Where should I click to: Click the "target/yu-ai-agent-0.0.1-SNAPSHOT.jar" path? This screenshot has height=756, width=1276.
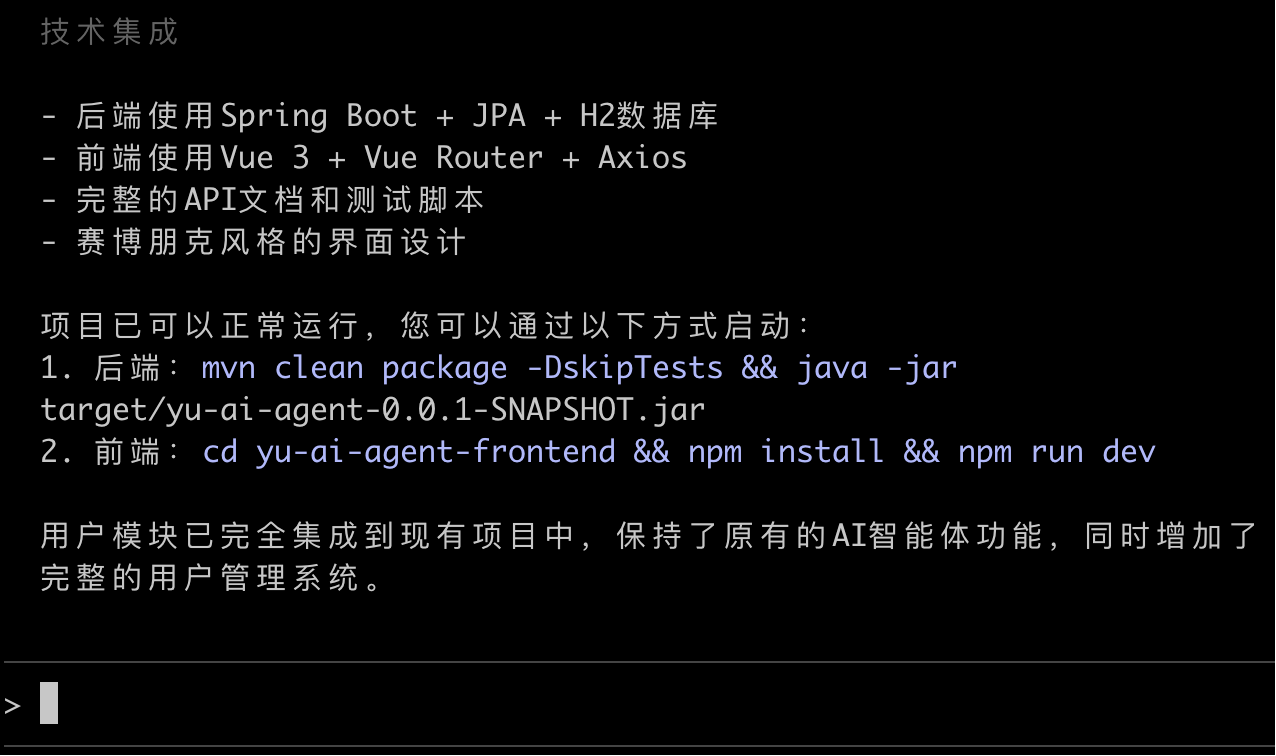[x=373, y=410]
